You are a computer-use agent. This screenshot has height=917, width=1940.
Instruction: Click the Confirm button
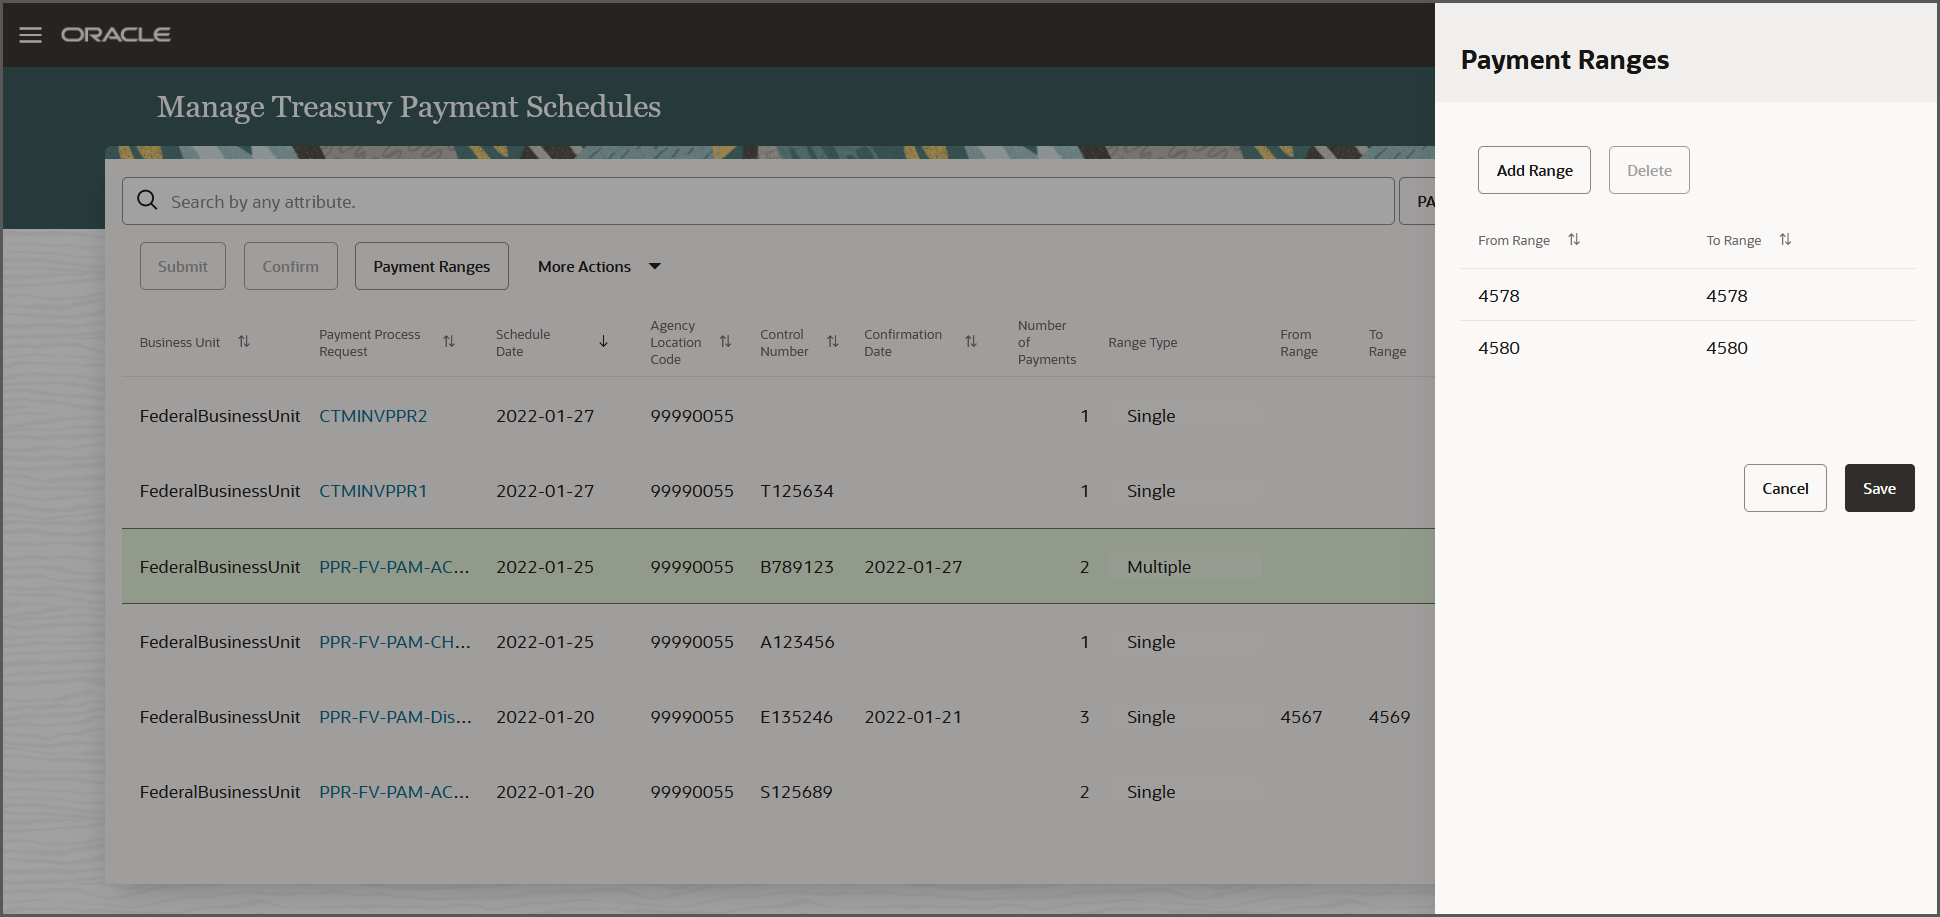pos(291,266)
